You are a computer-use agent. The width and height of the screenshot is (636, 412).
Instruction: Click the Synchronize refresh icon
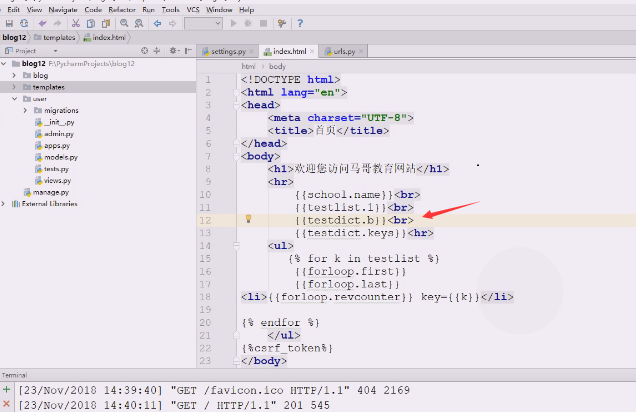(x=24, y=24)
